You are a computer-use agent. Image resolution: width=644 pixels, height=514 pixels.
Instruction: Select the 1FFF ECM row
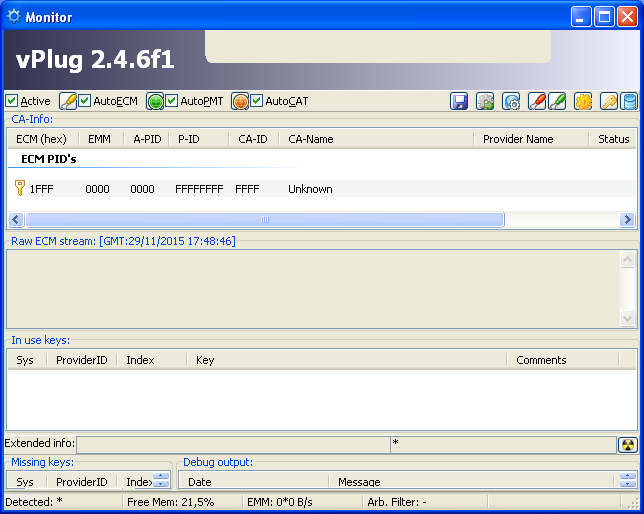[322, 189]
